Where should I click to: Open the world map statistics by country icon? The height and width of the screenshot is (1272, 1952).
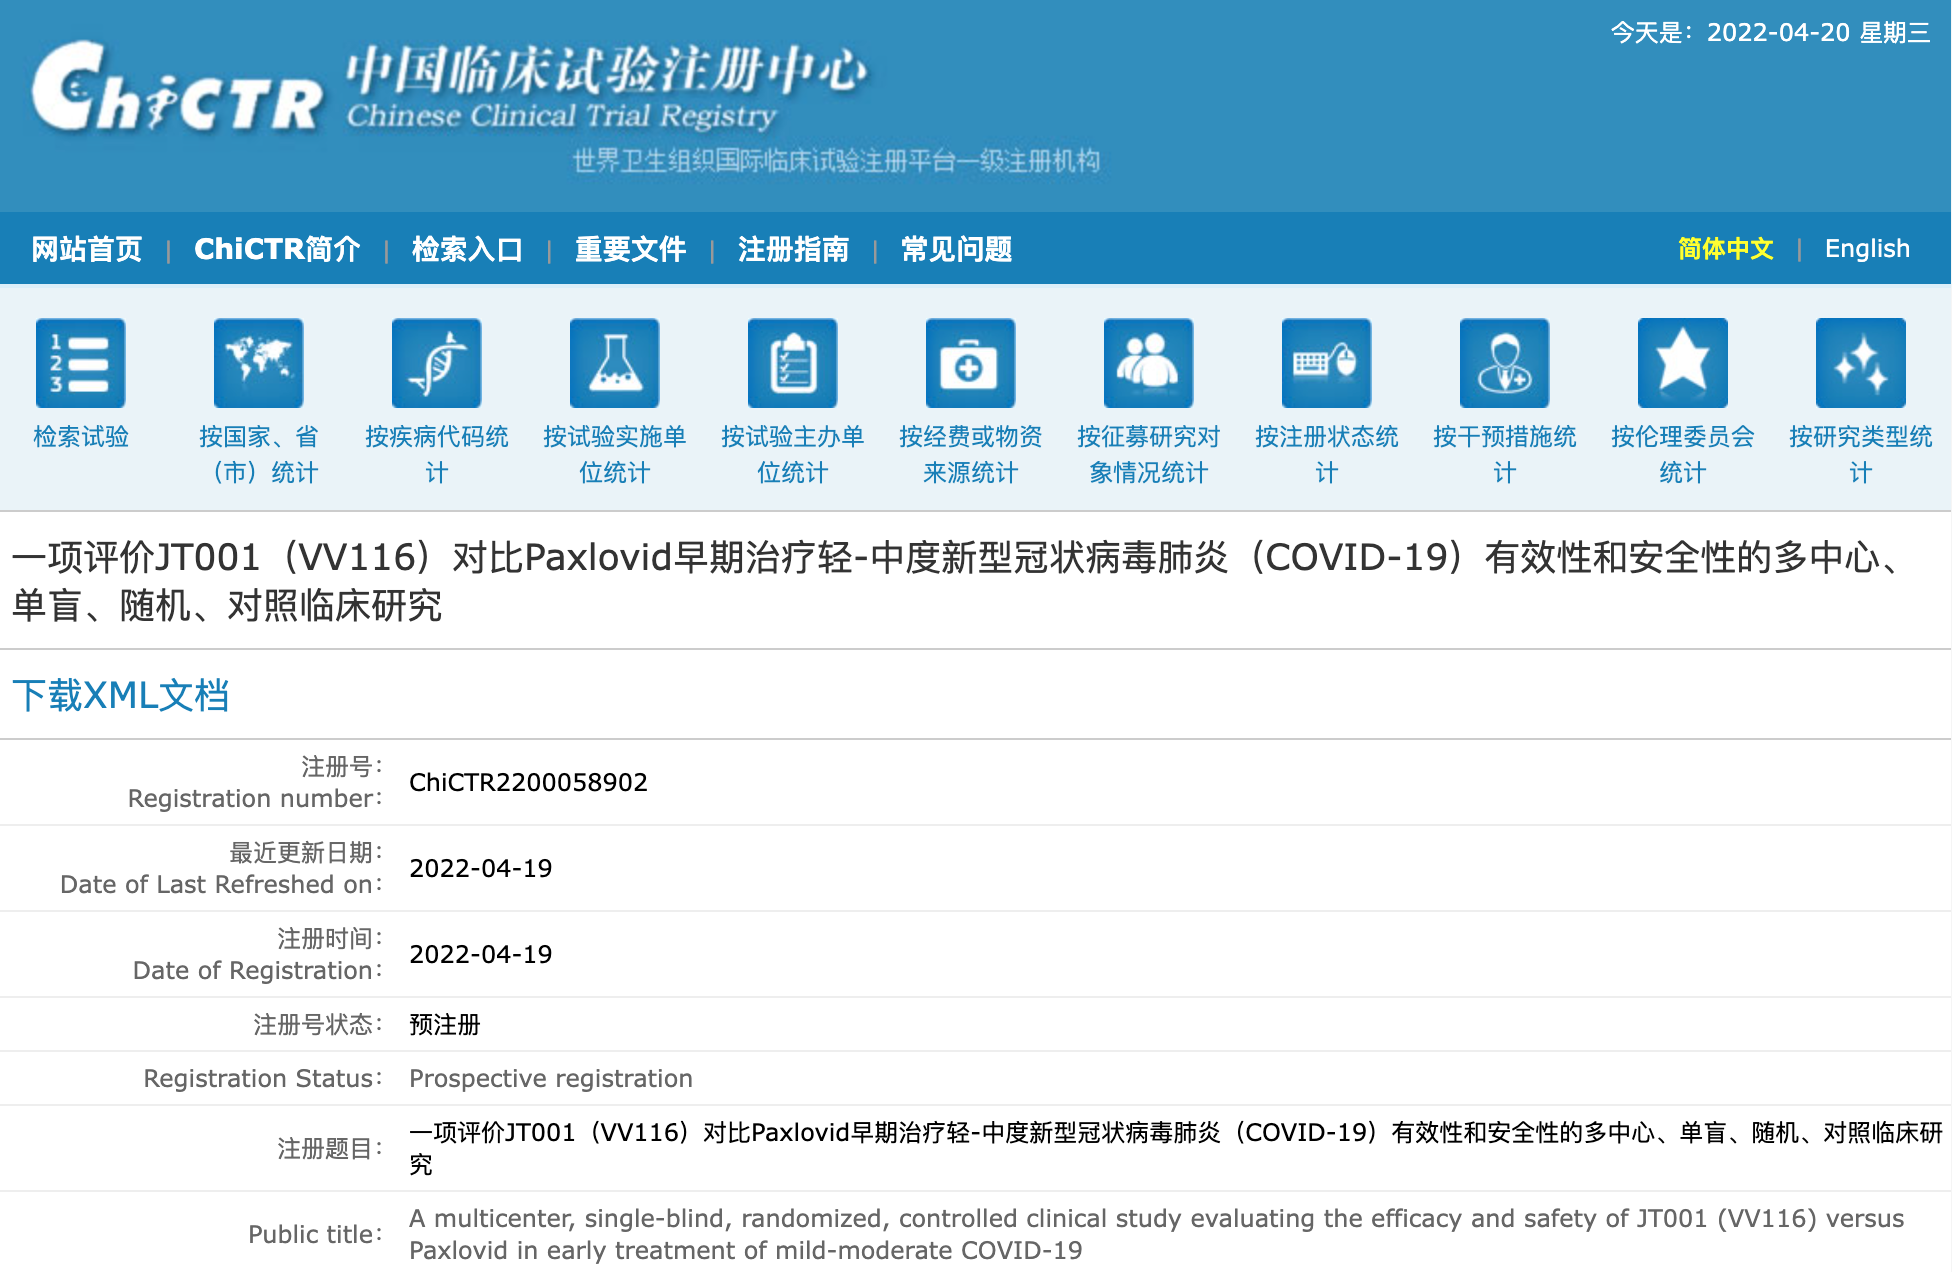pos(258,363)
